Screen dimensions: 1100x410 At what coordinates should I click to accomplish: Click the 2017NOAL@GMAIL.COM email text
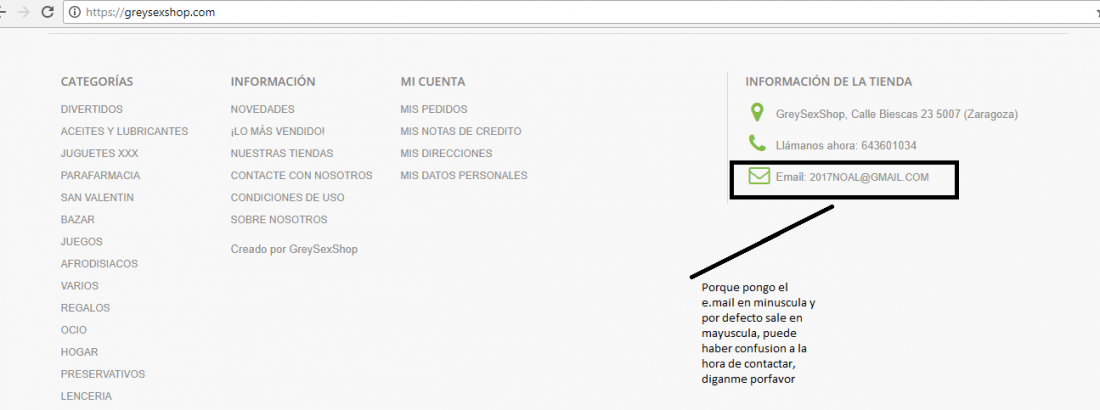[869, 177]
